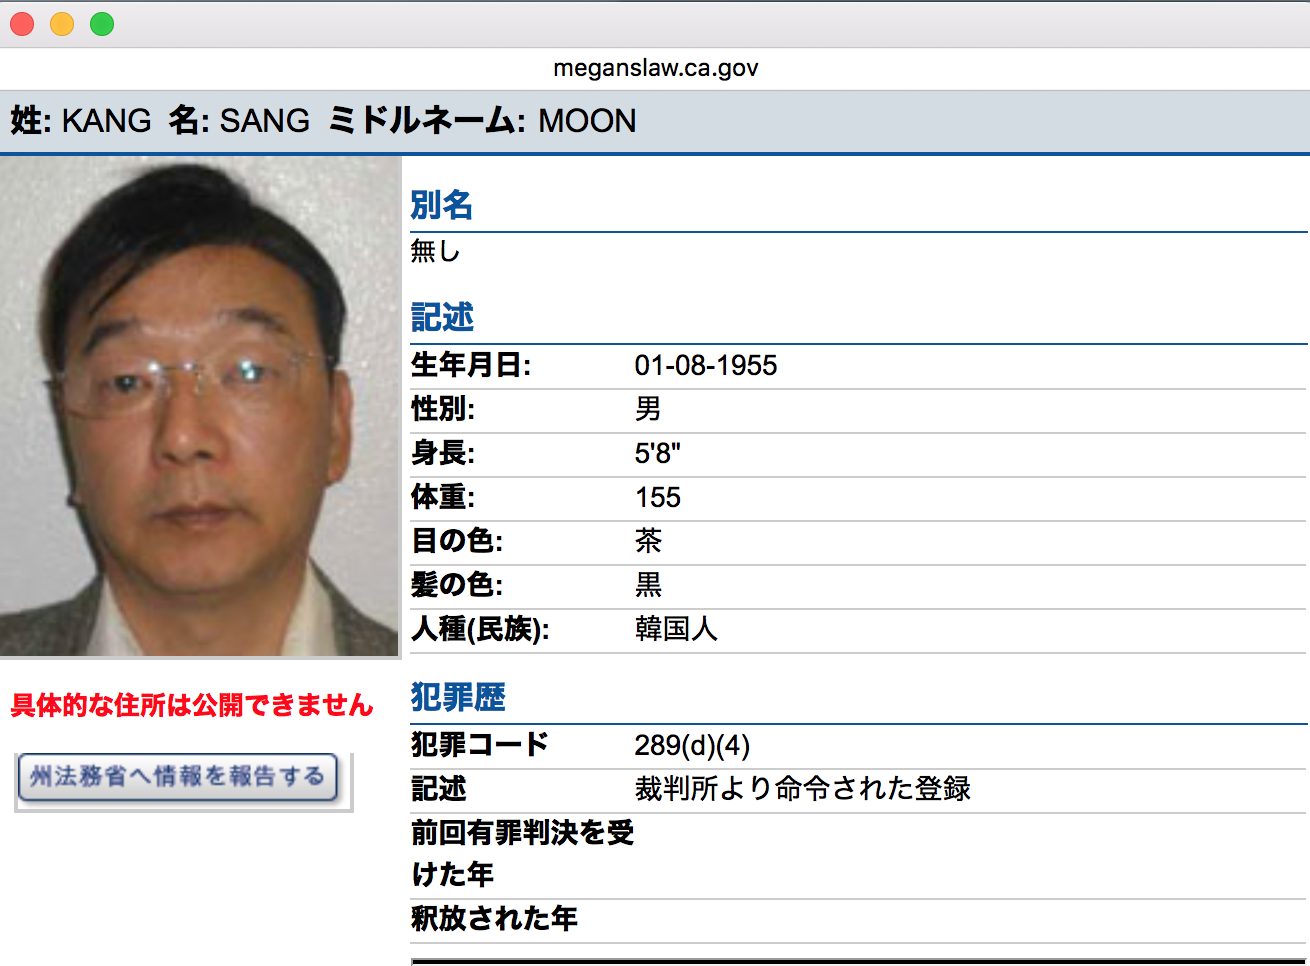This screenshot has width=1310, height=966.
Task: Click the 州法務省へ情報を報告する button
Action: pyautogui.click(x=178, y=777)
